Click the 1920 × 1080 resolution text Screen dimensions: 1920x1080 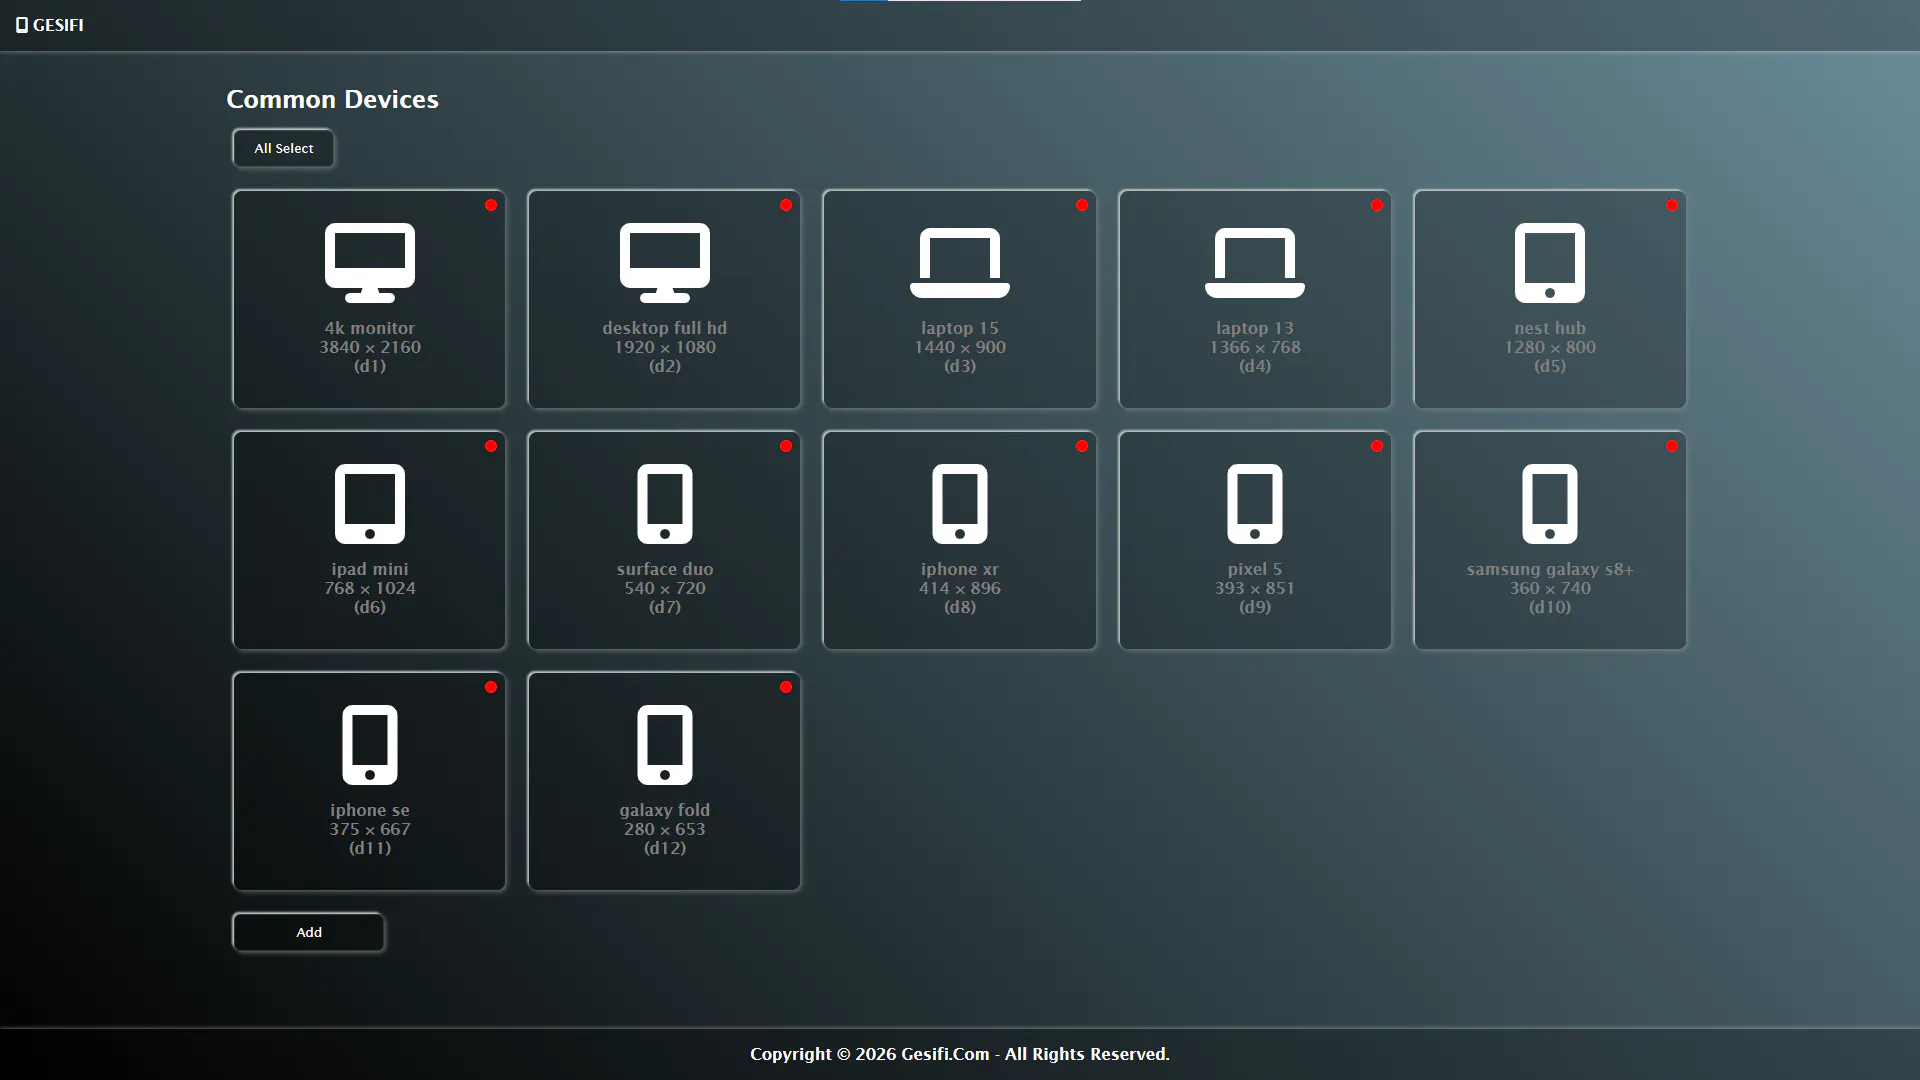665,347
